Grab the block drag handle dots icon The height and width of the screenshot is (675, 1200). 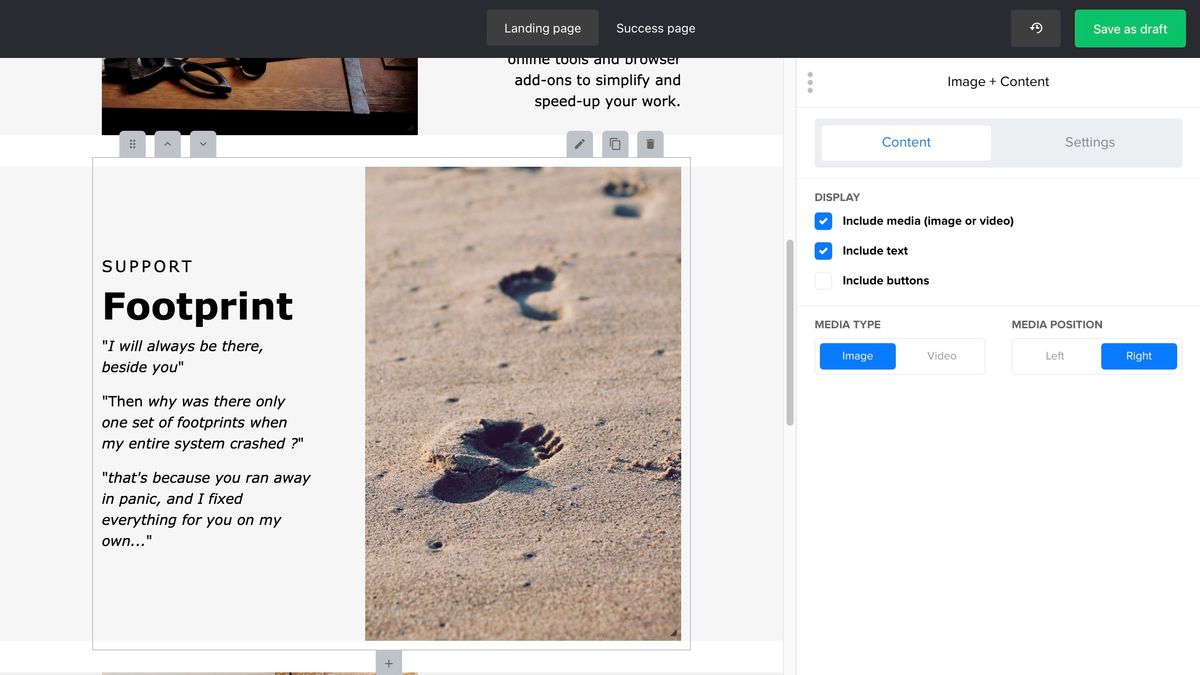[132, 144]
